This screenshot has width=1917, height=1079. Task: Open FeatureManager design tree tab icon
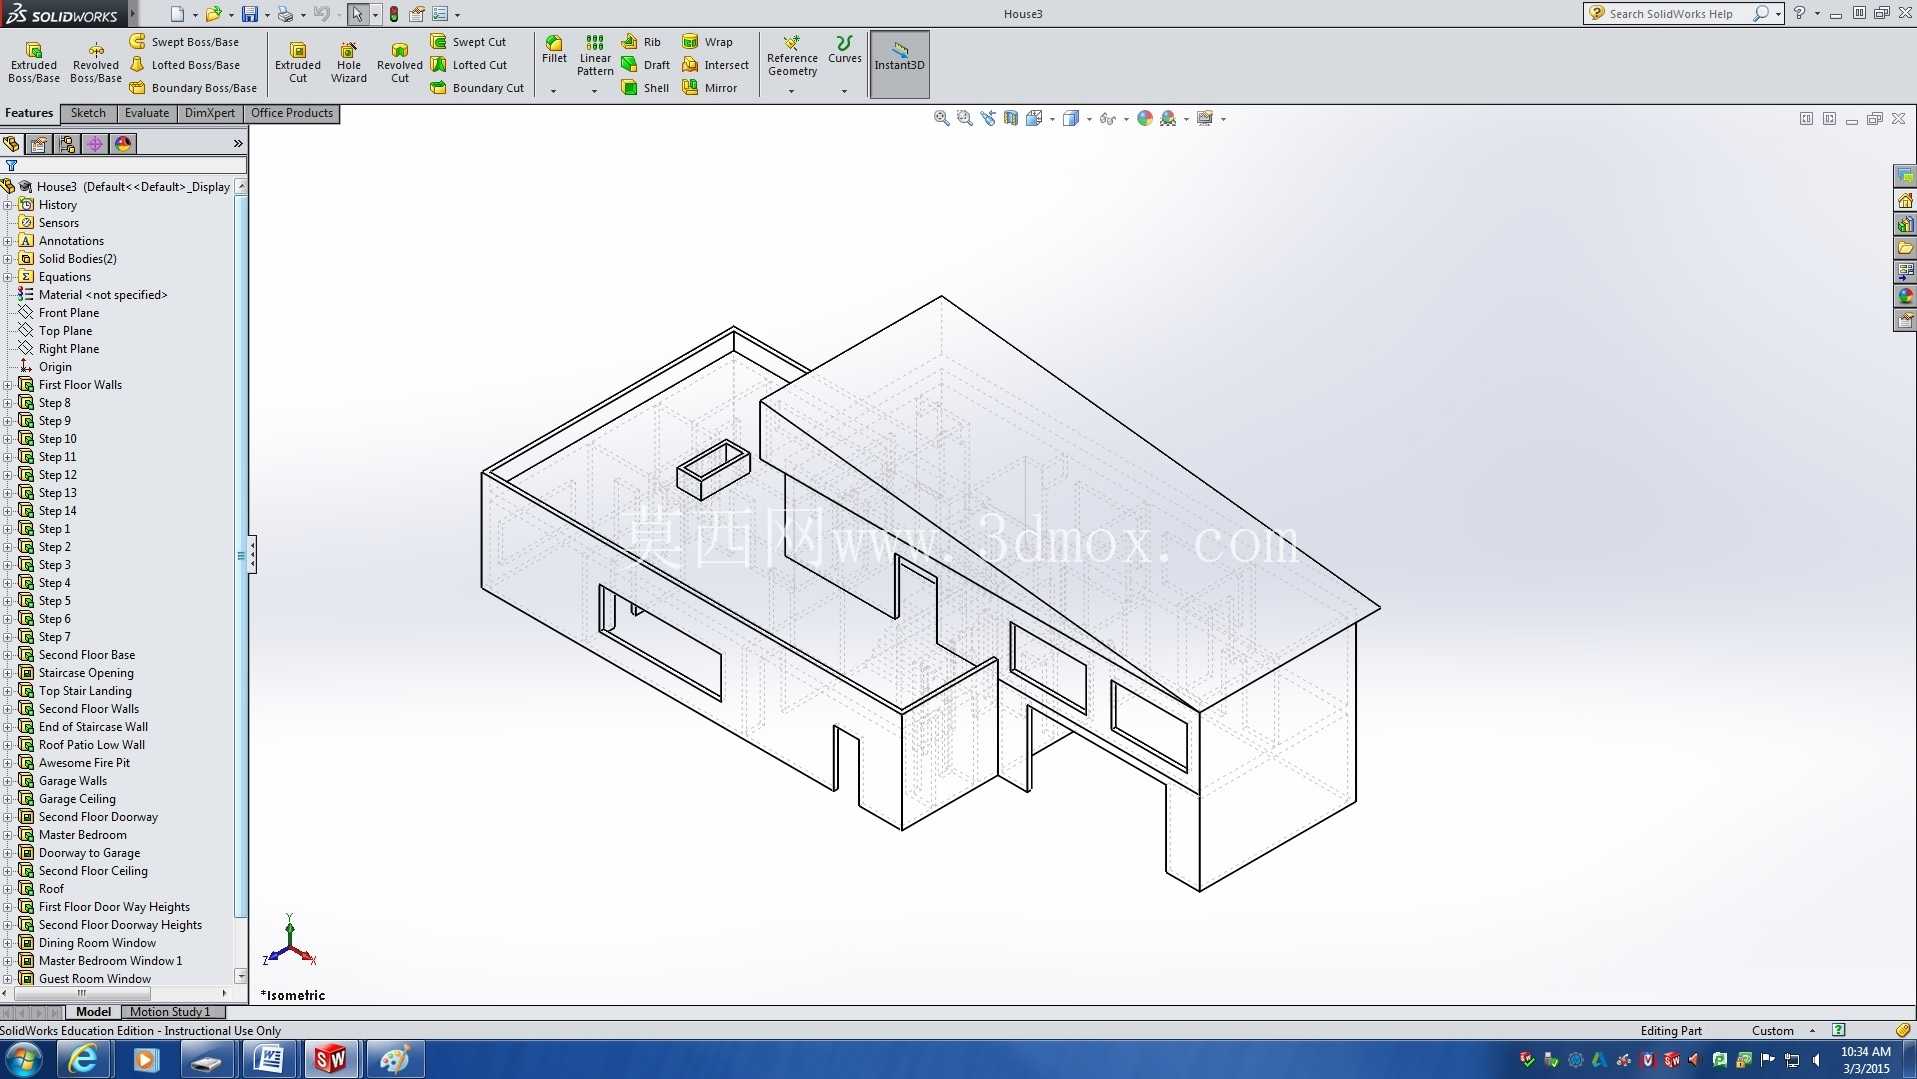12,144
